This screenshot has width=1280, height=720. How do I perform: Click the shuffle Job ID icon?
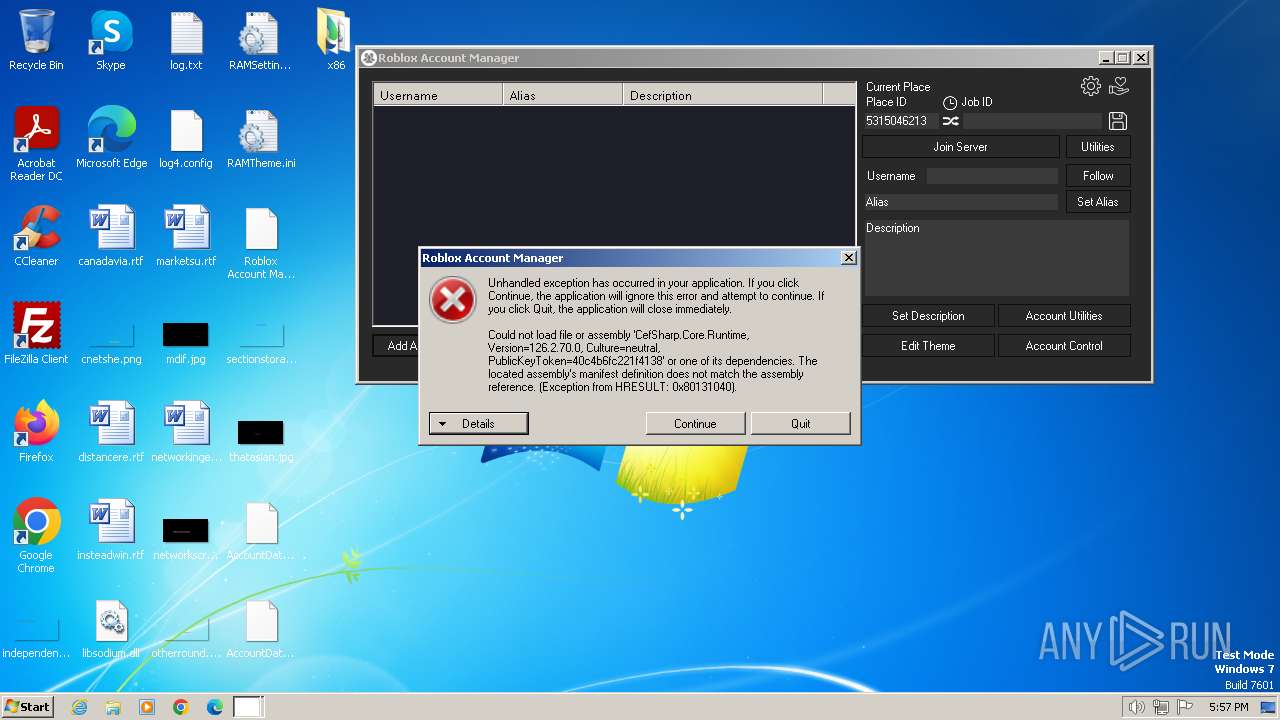(950, 121)
